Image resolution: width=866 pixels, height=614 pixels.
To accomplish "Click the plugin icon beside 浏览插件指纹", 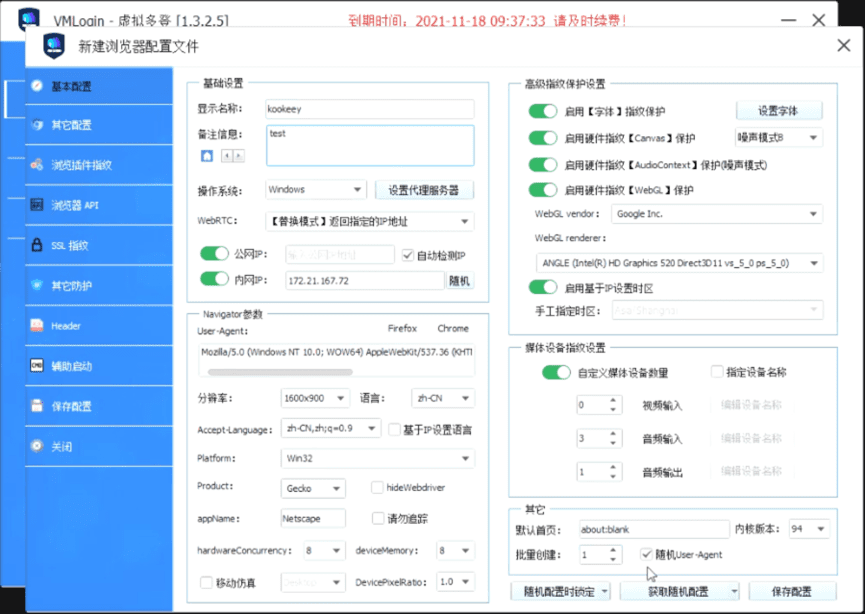I will tap(37, 165).
